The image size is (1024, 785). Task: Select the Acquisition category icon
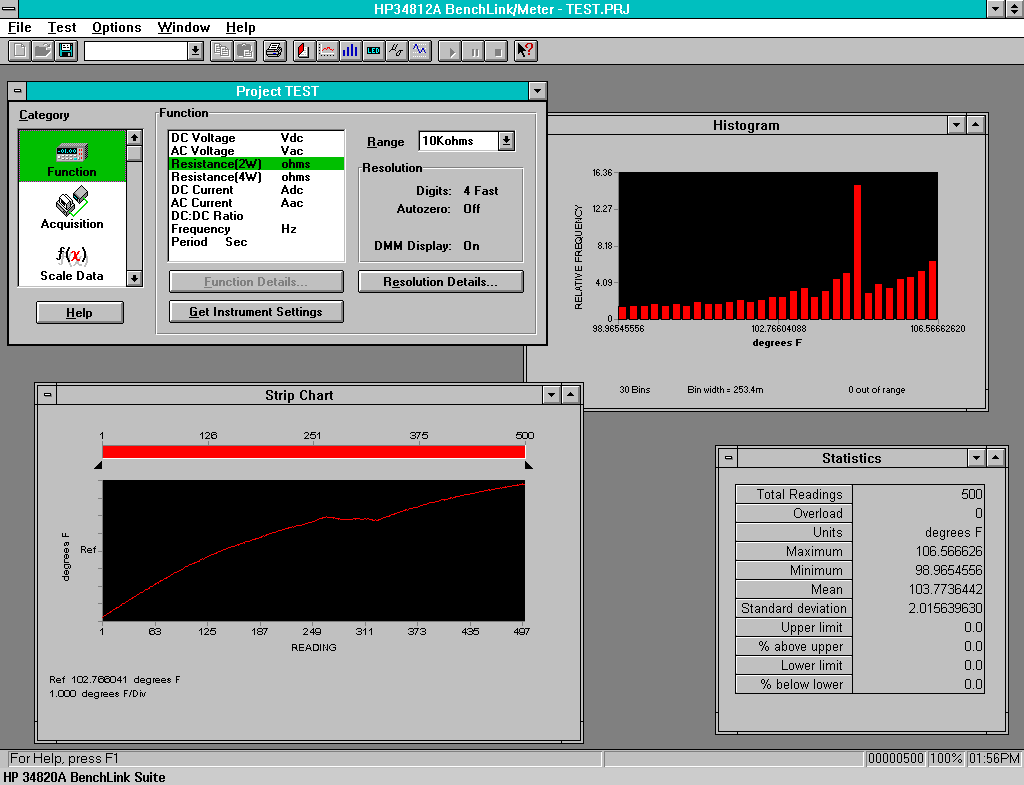tap(72, 208)
